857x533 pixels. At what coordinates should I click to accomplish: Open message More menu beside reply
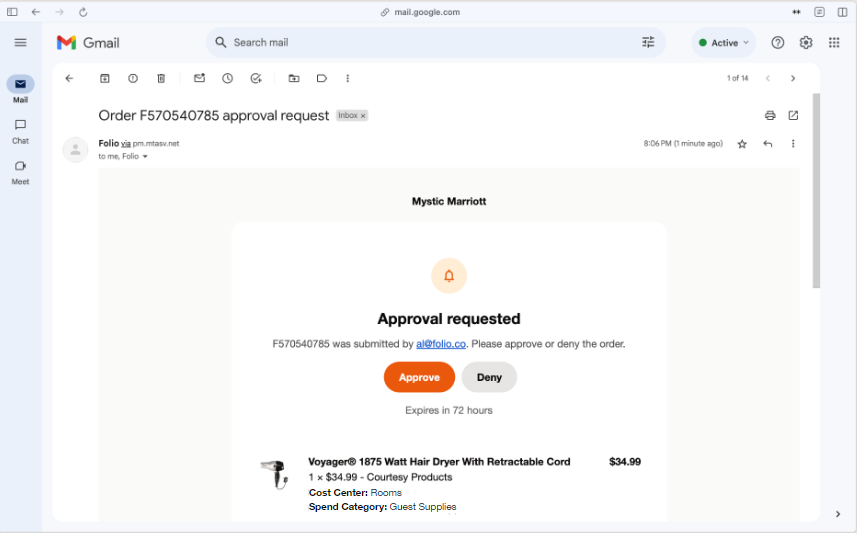coord(793,144)
